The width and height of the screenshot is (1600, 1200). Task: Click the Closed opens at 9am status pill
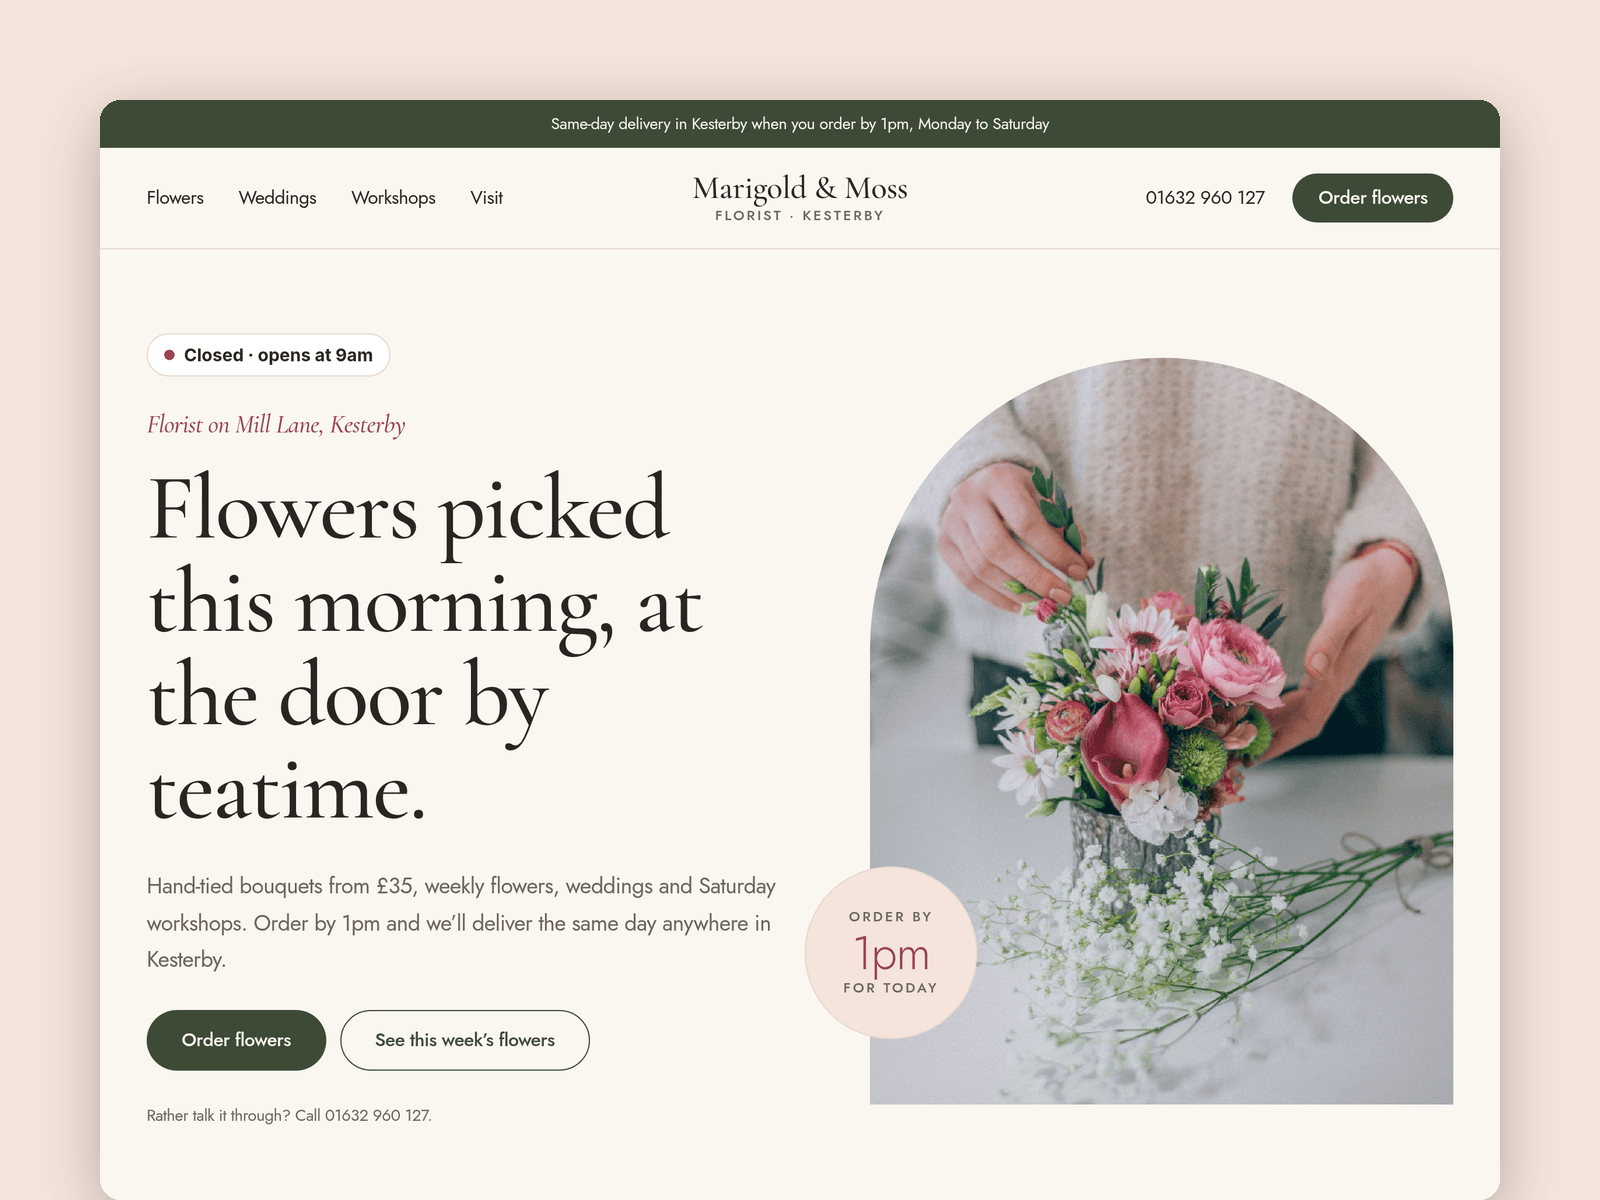tap(268, 355)
